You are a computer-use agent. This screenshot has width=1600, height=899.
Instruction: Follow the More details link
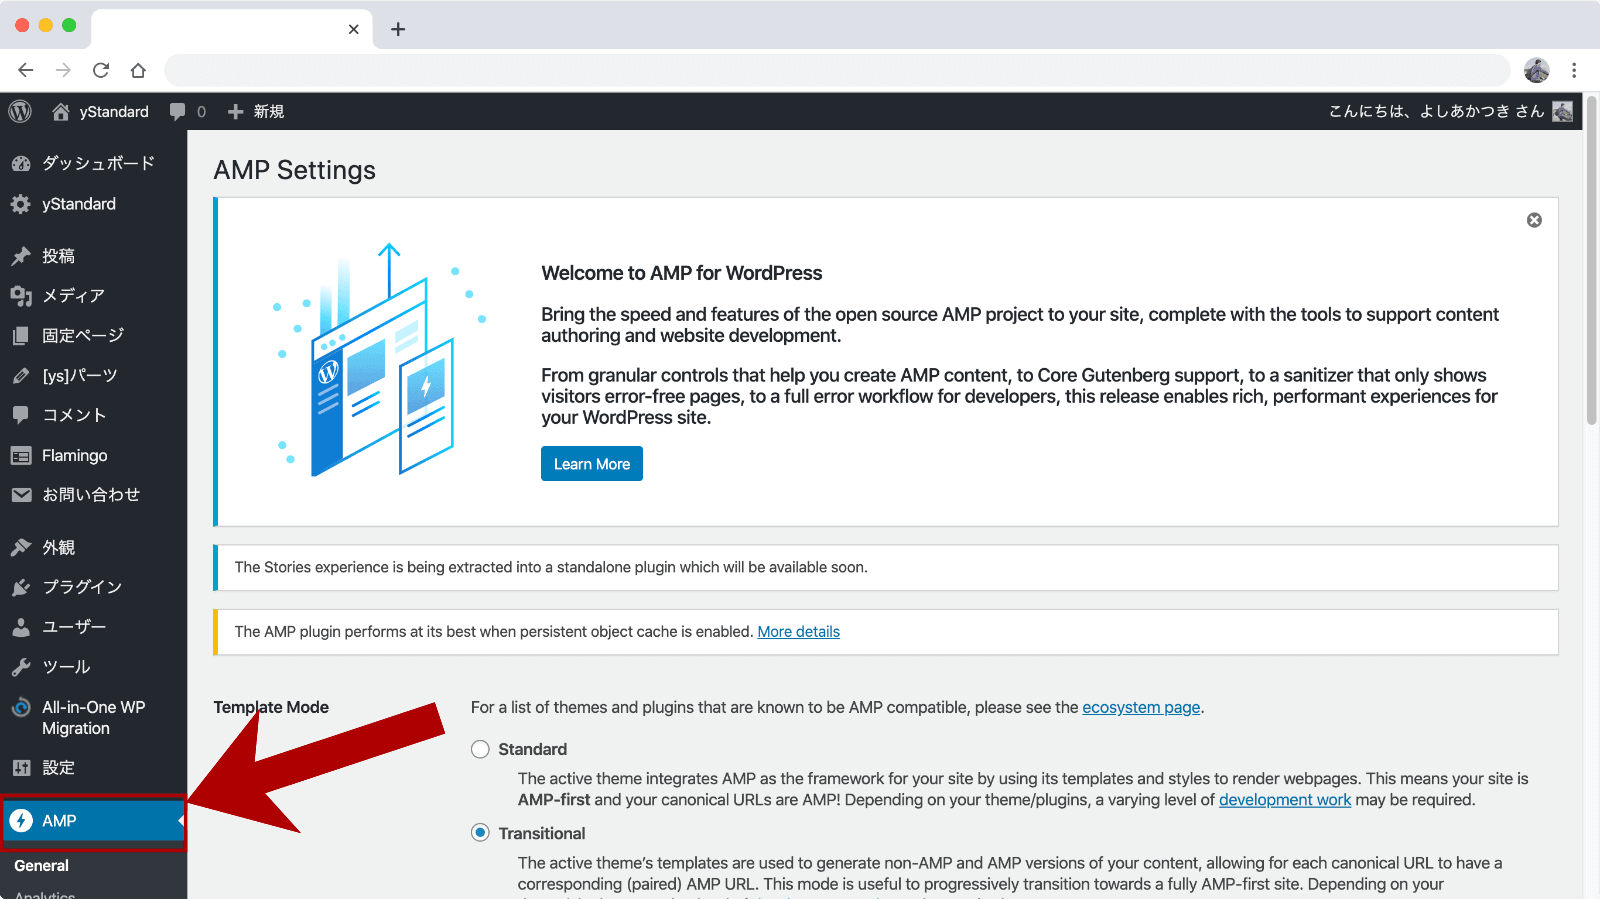tap(798, 632)
